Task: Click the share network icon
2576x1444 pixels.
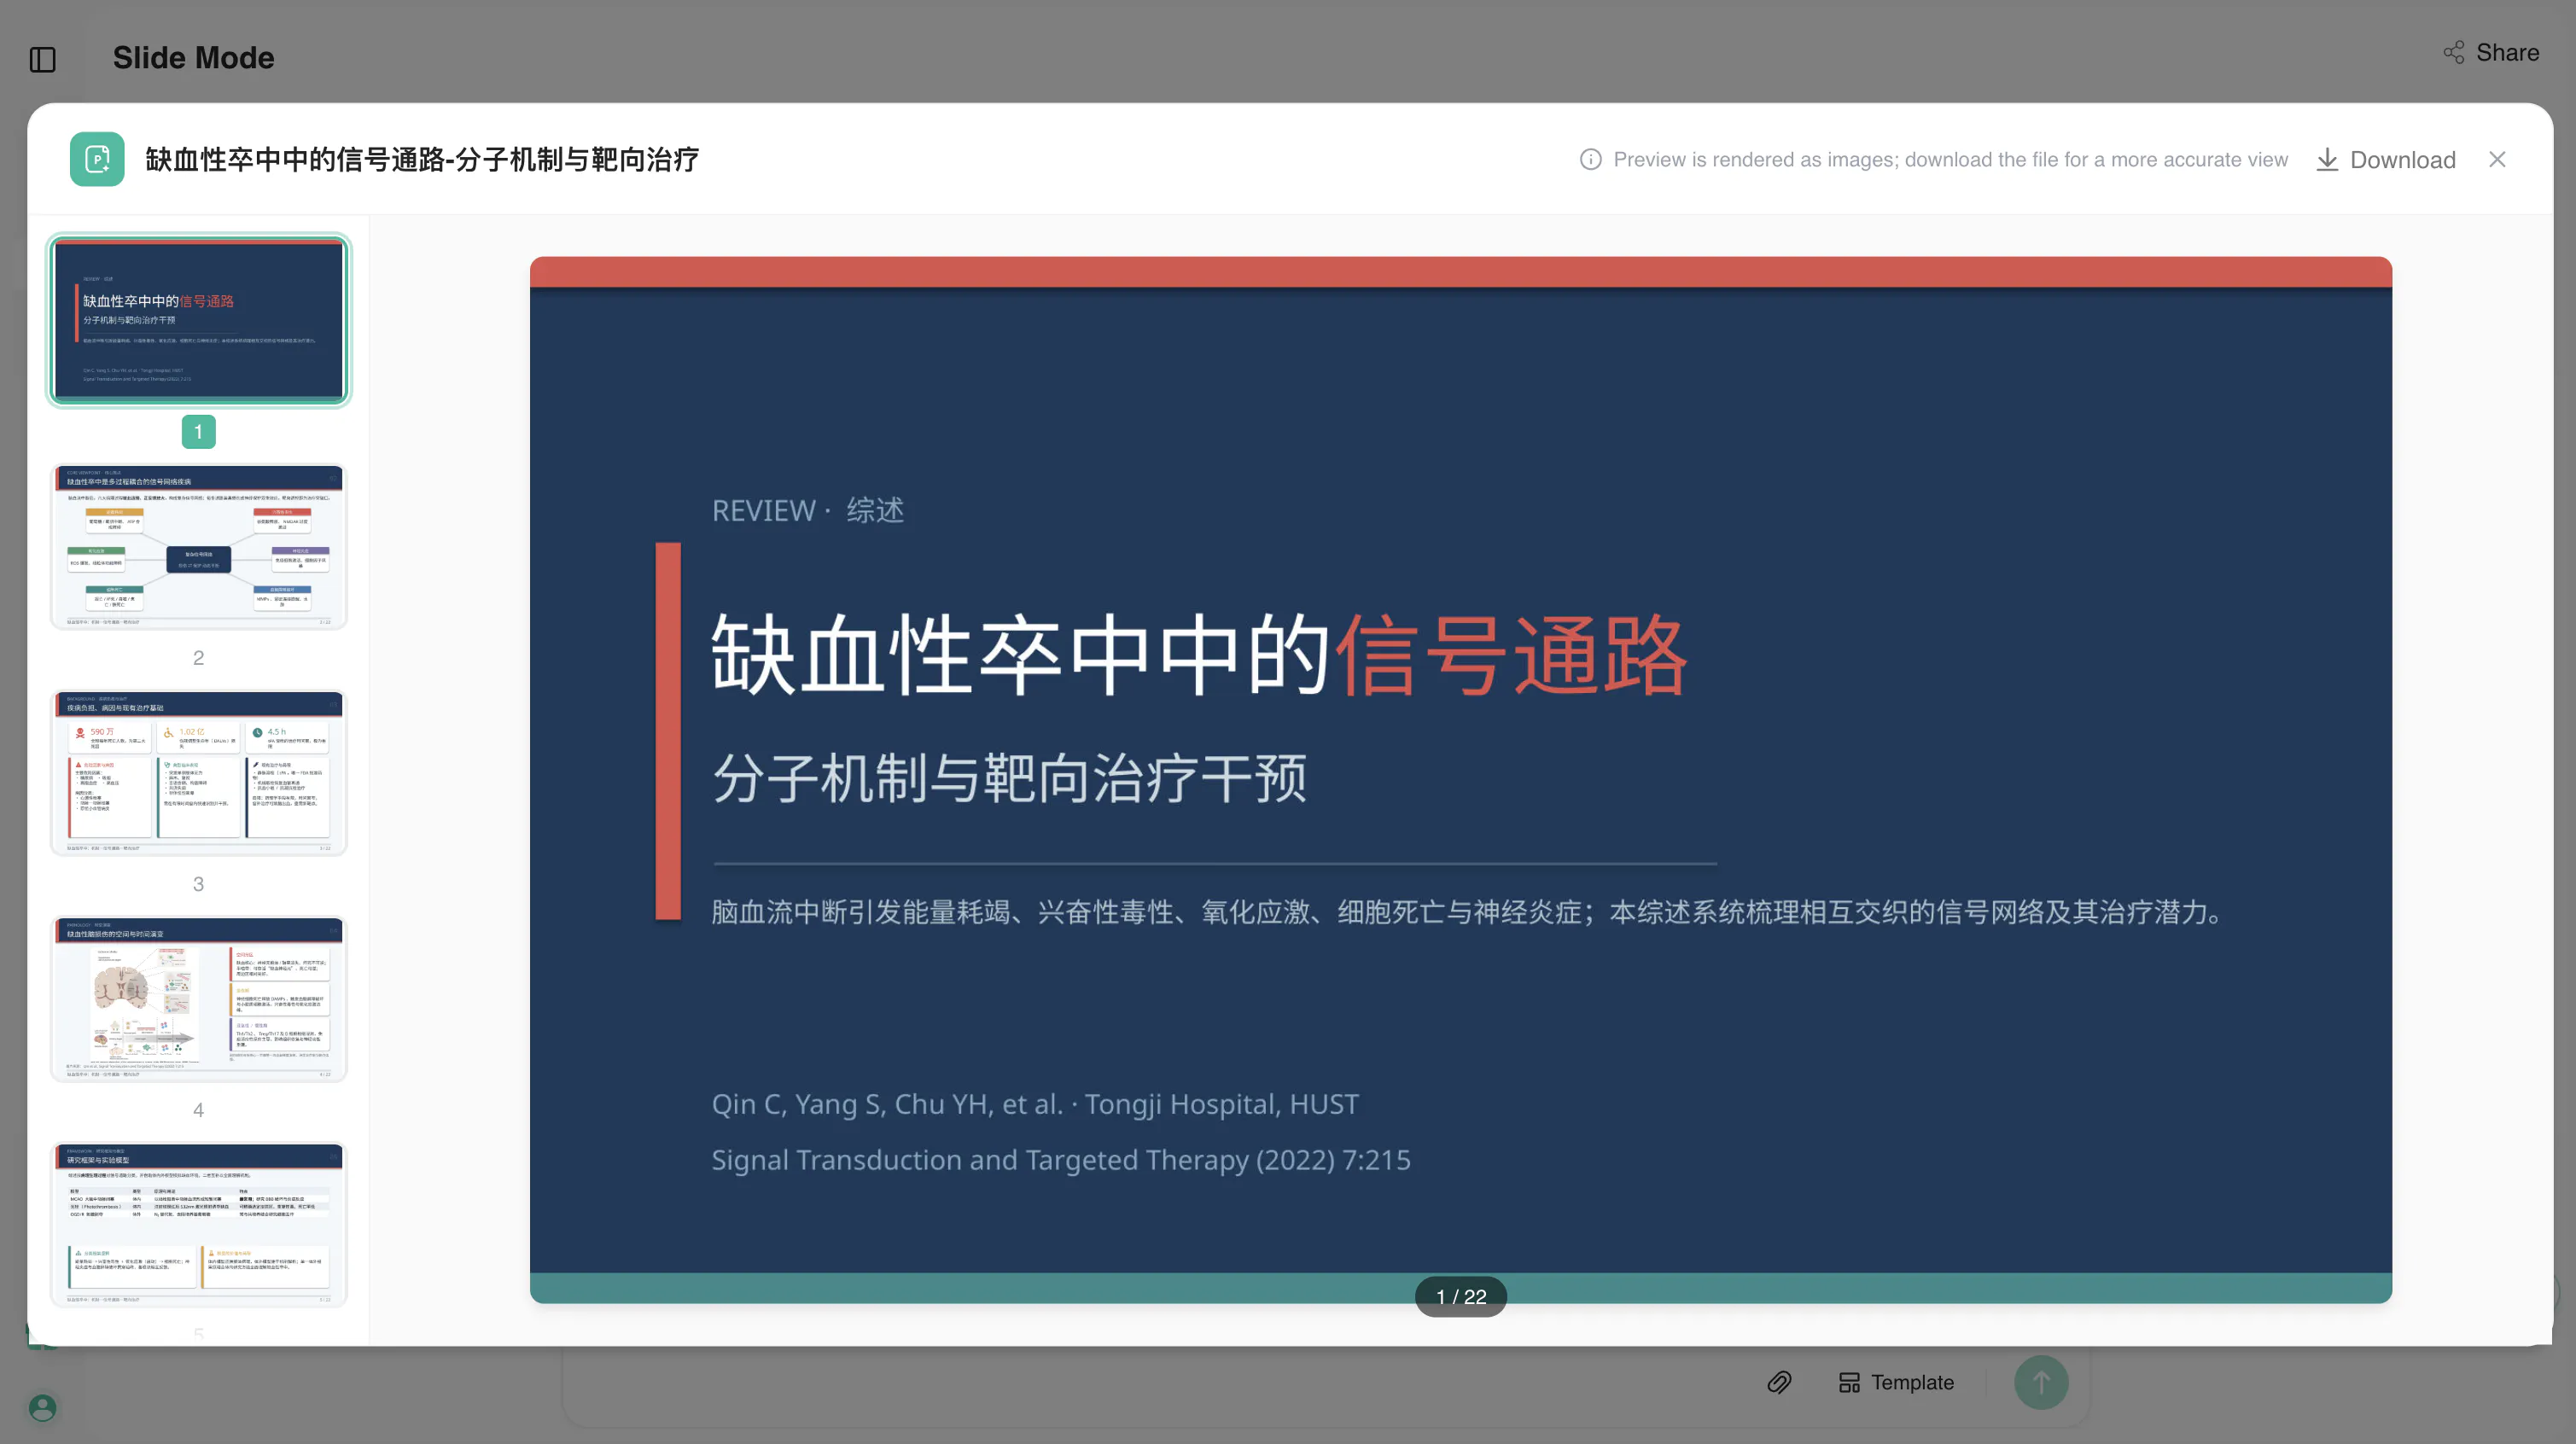Action: pyautogui.click(x=2454, y=52)
